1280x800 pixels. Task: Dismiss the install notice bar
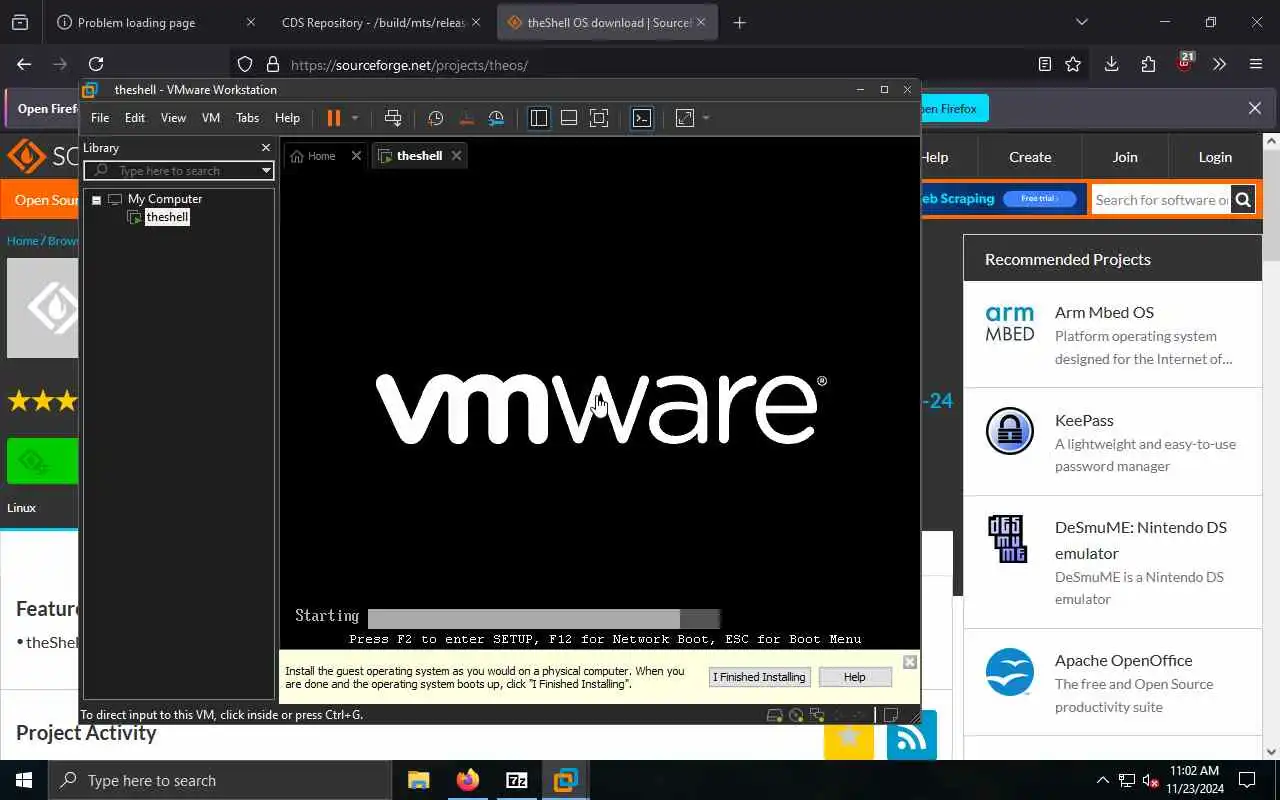tap(909, 662)
